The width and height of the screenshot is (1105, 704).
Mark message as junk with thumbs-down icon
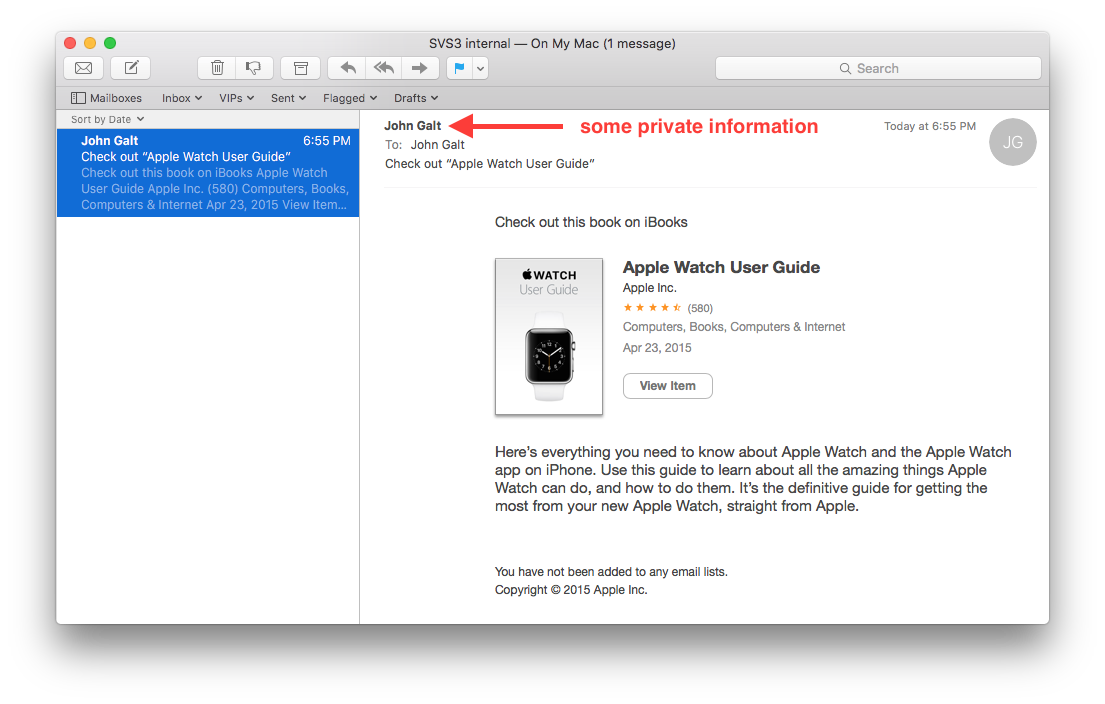point(254,68)
